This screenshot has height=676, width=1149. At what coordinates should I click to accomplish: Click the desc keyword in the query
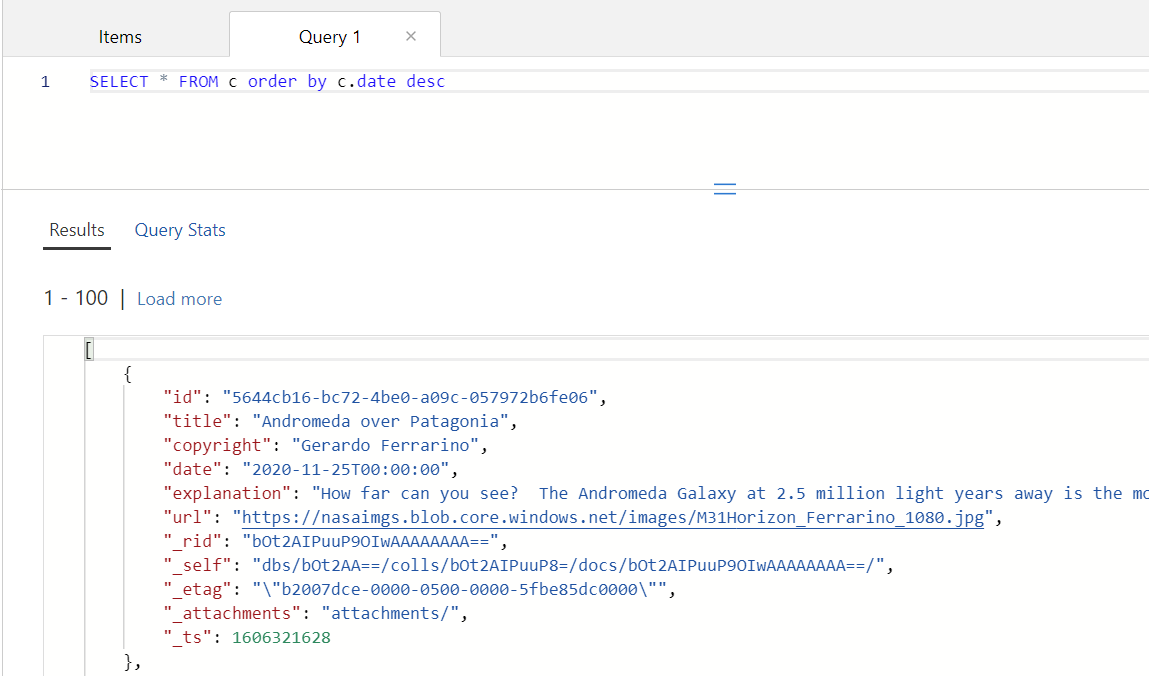[x=426, y=81]
